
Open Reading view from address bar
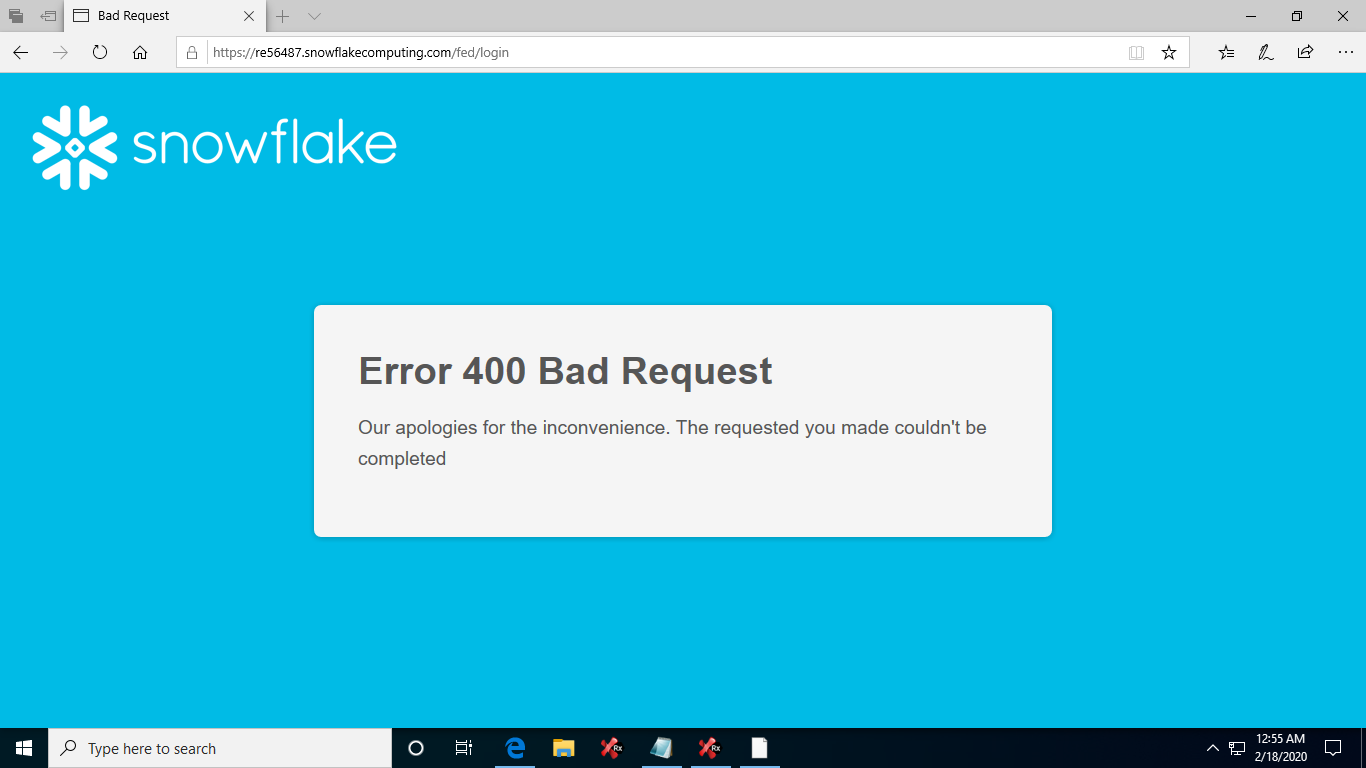(x=1136, y=53)
